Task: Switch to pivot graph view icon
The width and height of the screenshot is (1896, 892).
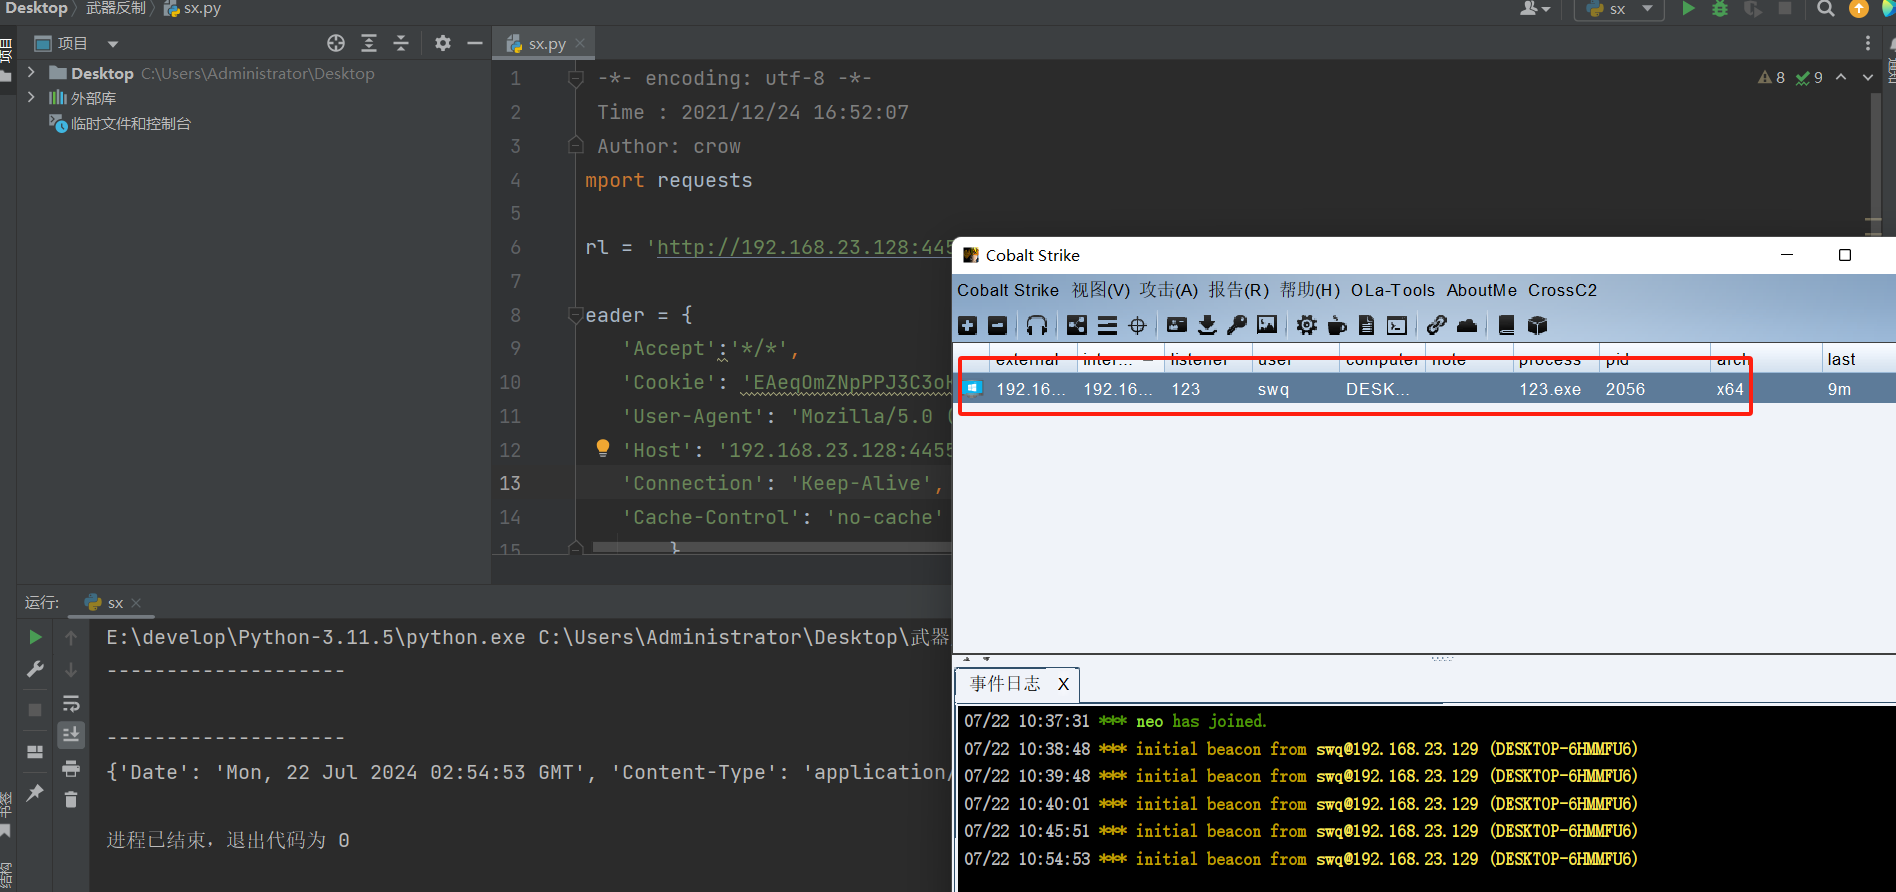Action: click(1077, 325)
